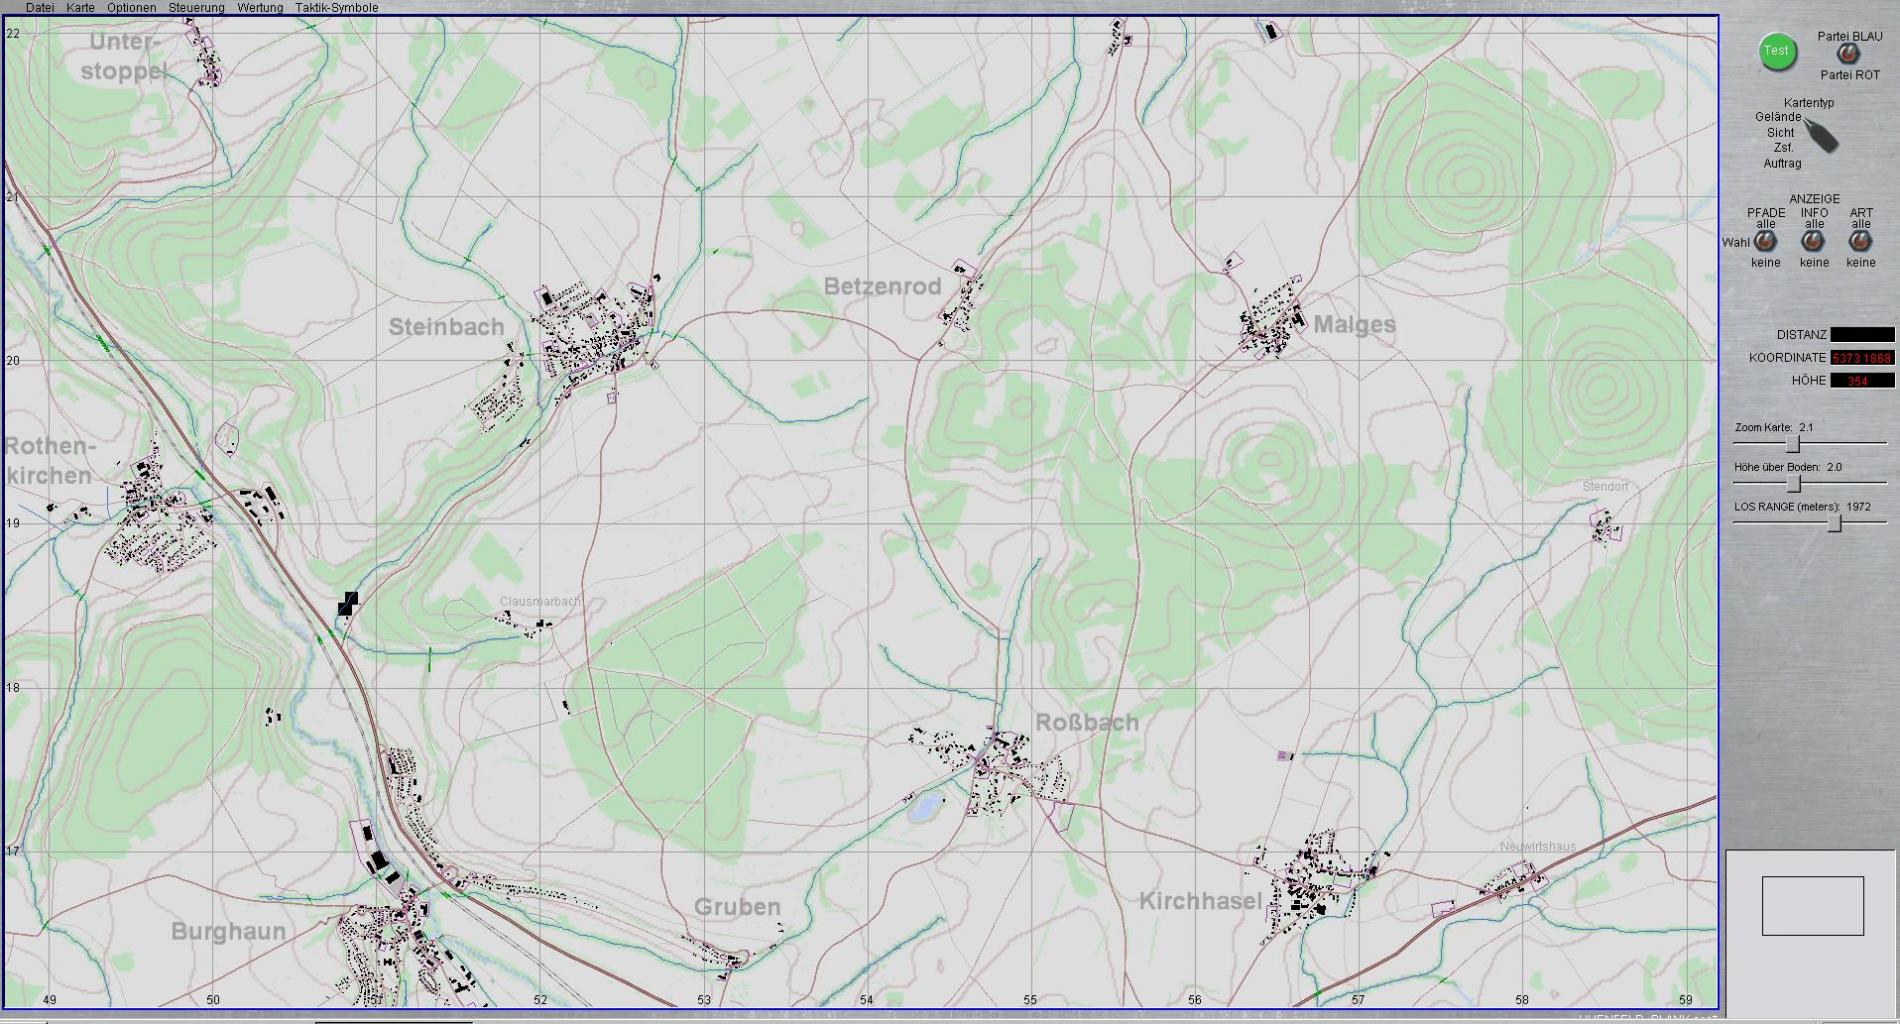This screenshot has height=1024, width=1900.
Task: Click the minimap viewport rectangle
Action: [x=1812, y=906]
